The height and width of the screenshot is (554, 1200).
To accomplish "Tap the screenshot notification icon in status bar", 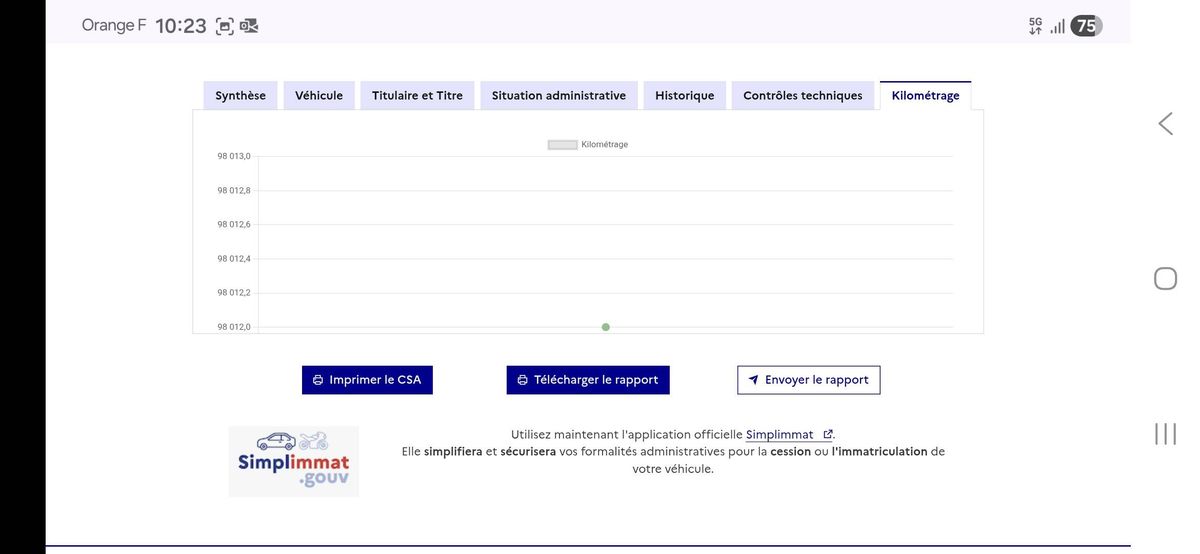I will [x=225, y=26].
